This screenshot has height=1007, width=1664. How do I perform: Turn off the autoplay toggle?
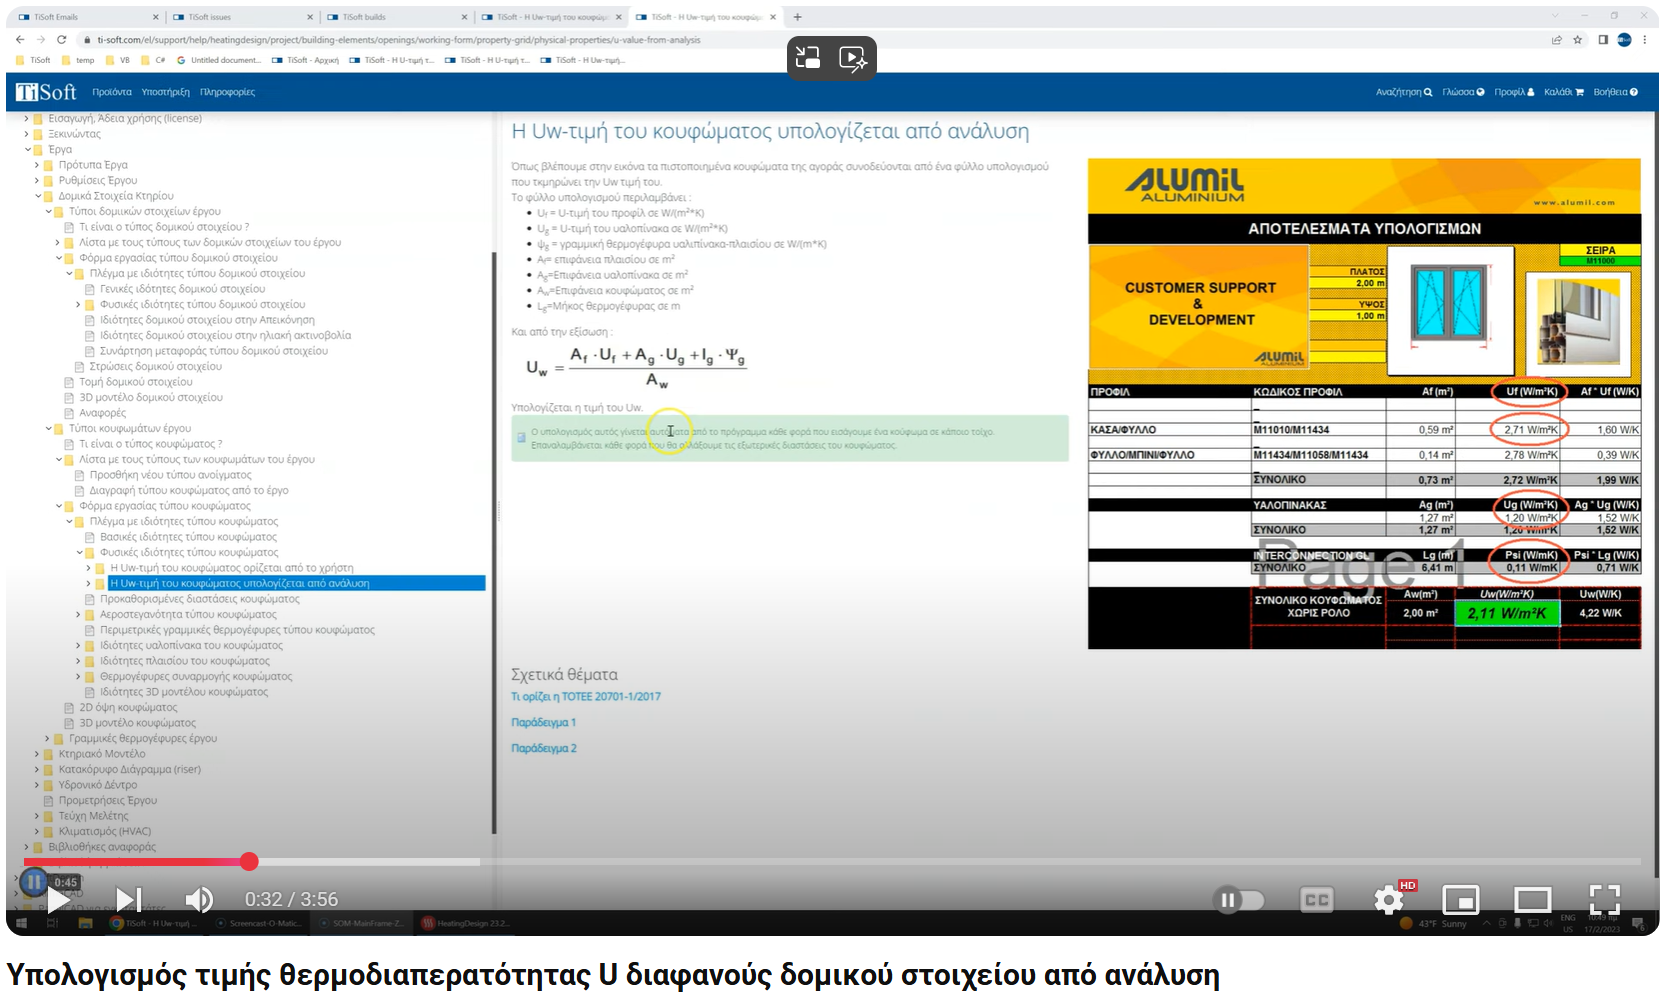point(1238,900)
